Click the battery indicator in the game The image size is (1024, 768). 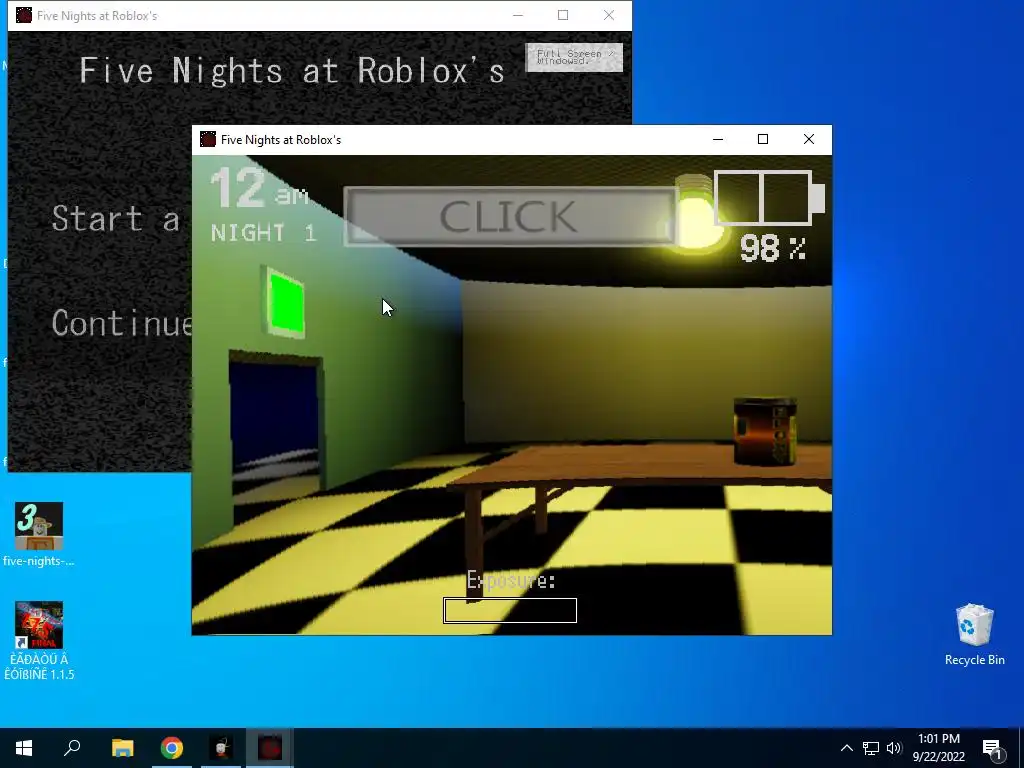(x=769, y=198)
